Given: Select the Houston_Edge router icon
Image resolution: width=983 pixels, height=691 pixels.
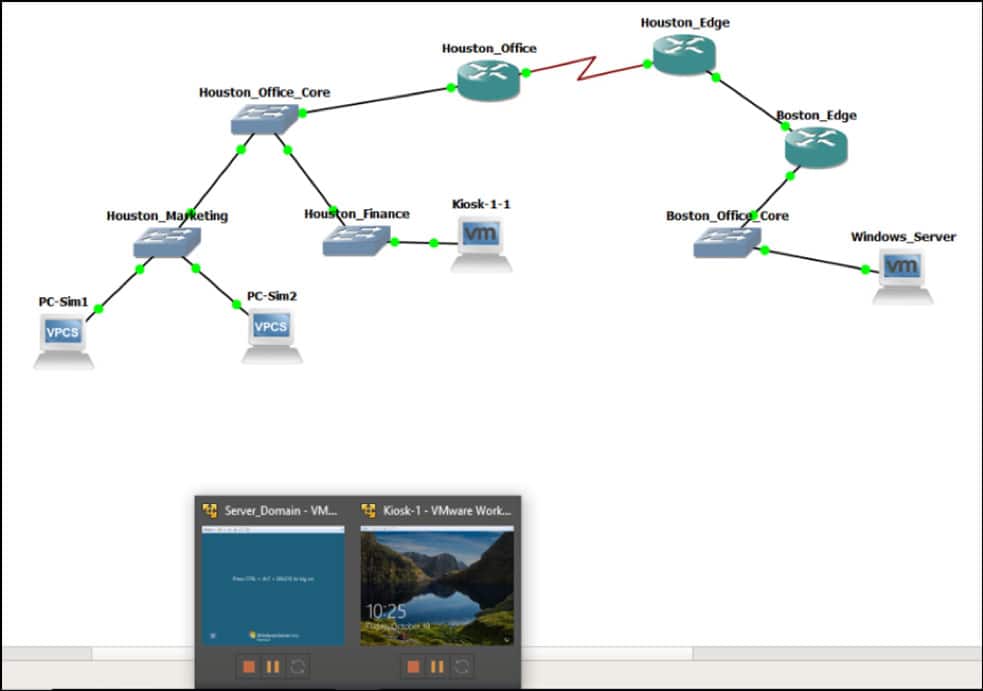Looking at the screenshot, I should (684, 54).
